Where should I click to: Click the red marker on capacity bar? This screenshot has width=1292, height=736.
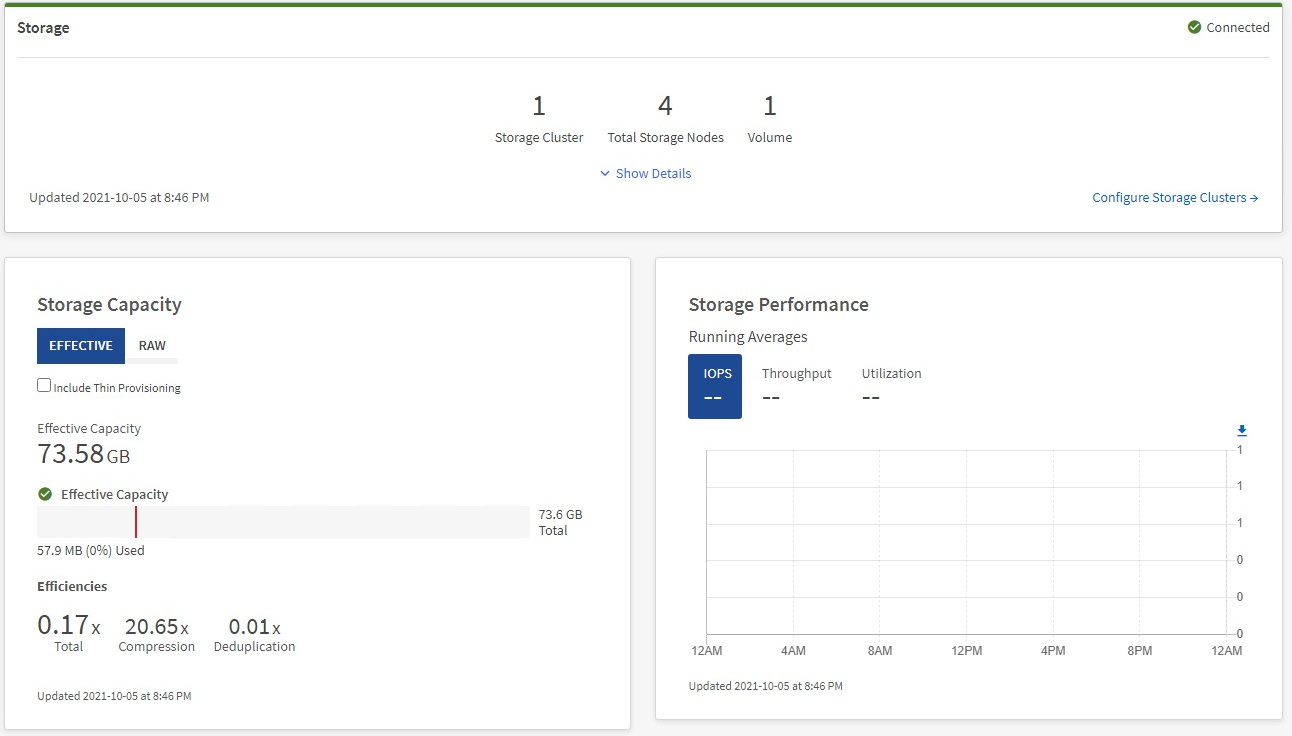click(x=136, y=522)
